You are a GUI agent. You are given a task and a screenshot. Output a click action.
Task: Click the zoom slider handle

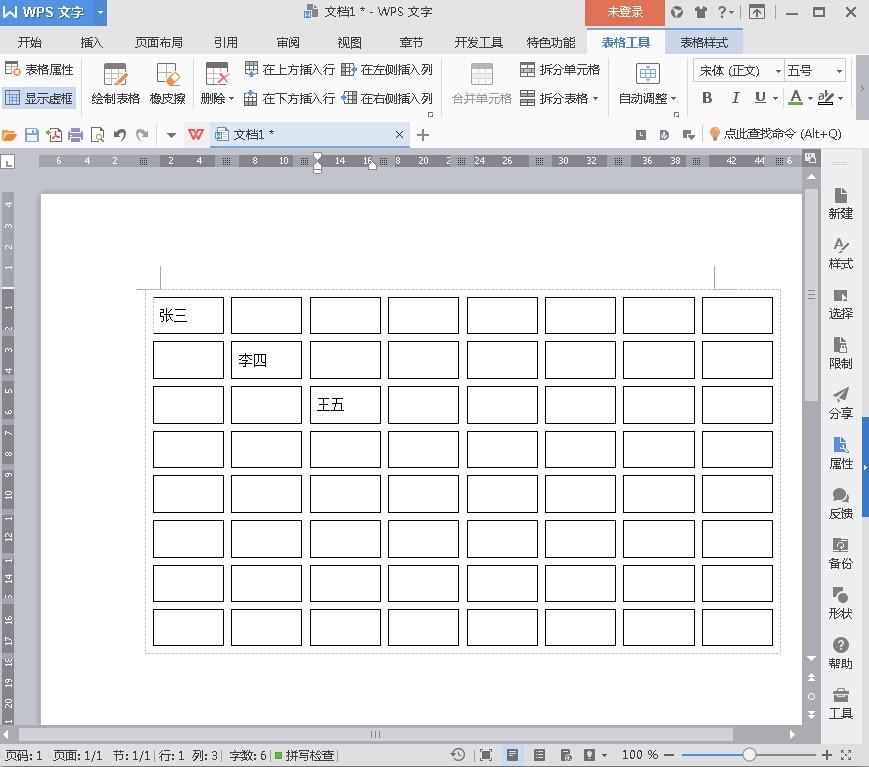(749, 755)
